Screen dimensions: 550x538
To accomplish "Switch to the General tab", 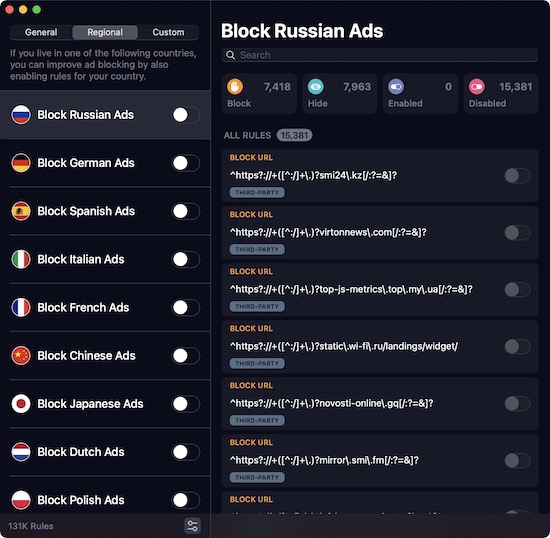I will [41, 32].
